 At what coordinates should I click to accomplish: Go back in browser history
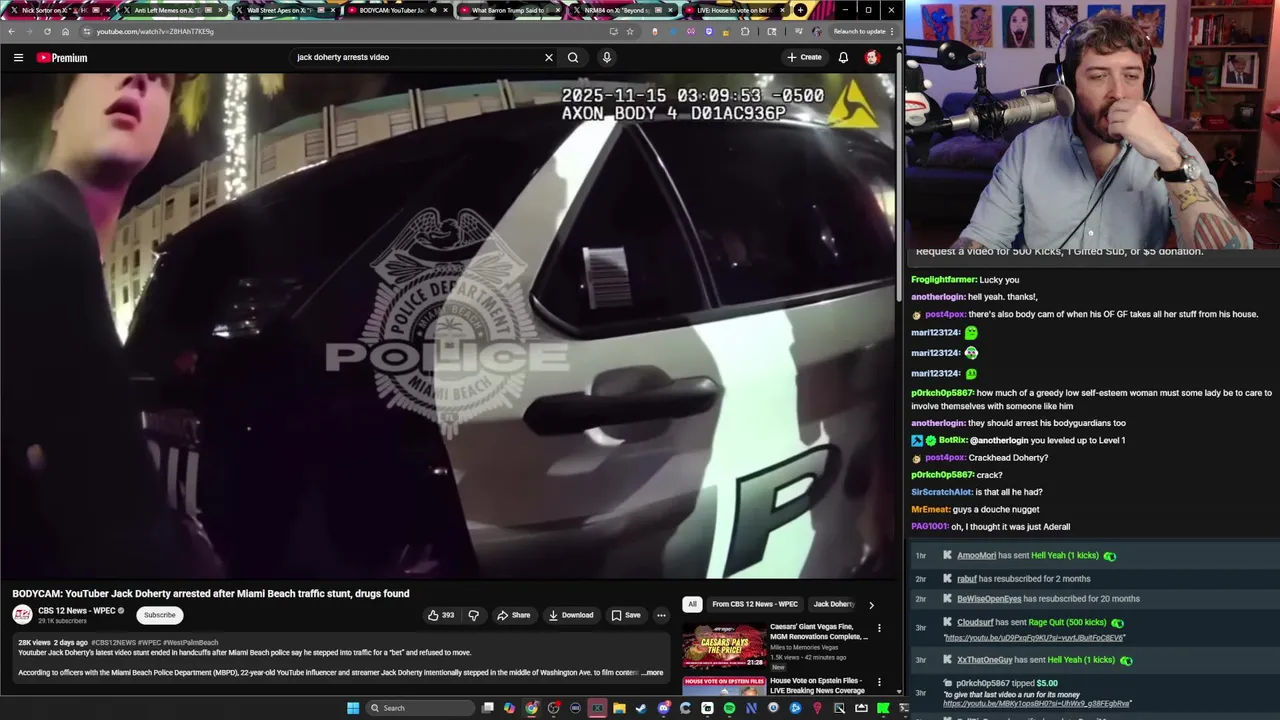(x=11, y=31)
